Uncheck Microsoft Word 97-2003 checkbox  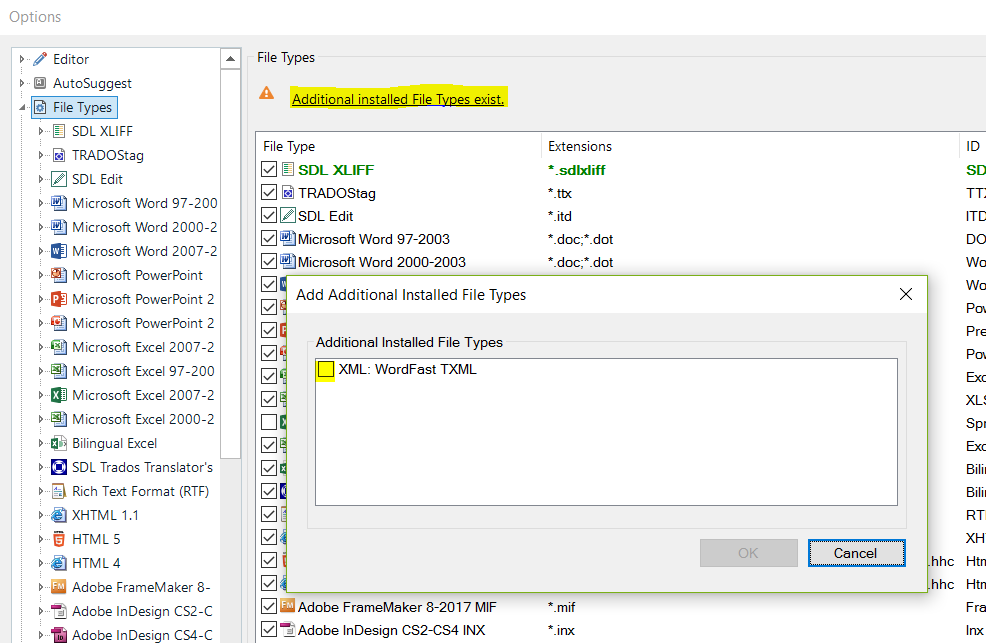[269, 239]
